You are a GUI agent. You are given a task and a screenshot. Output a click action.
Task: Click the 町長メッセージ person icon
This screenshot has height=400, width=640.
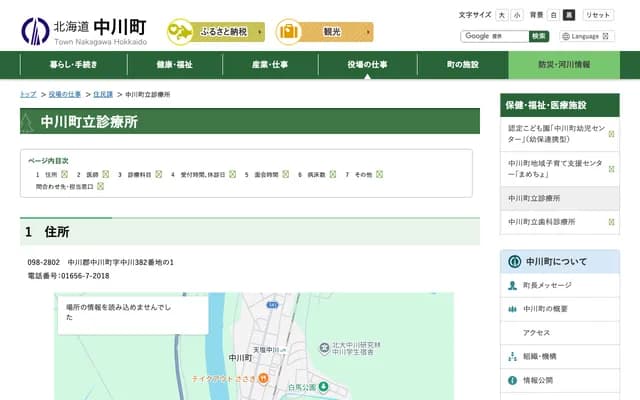click(513, 285)
